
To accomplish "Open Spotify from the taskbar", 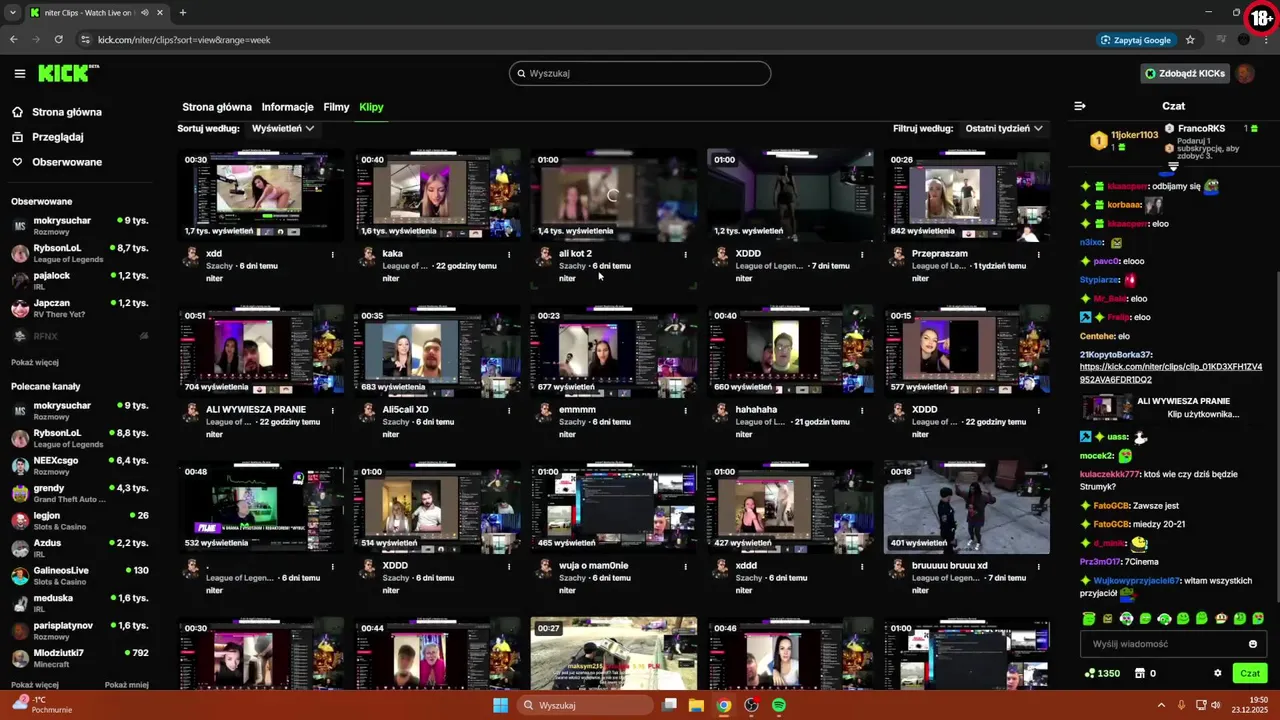I will click(779, 705).
